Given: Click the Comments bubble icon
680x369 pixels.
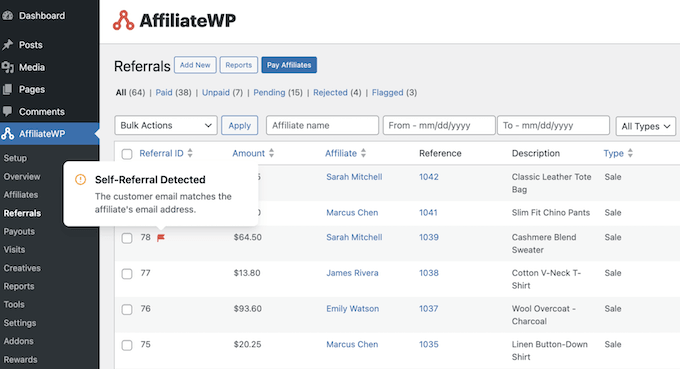Looking at the screenshot, I should click(7, 111).
